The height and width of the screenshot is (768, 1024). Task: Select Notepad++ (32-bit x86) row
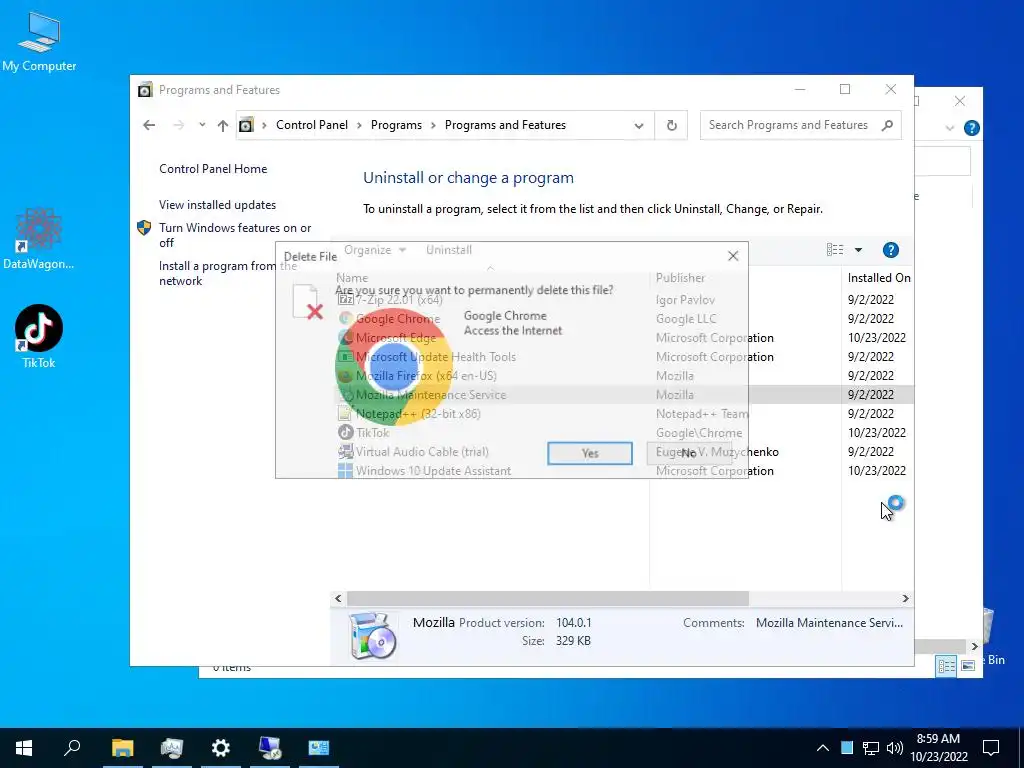624,413
